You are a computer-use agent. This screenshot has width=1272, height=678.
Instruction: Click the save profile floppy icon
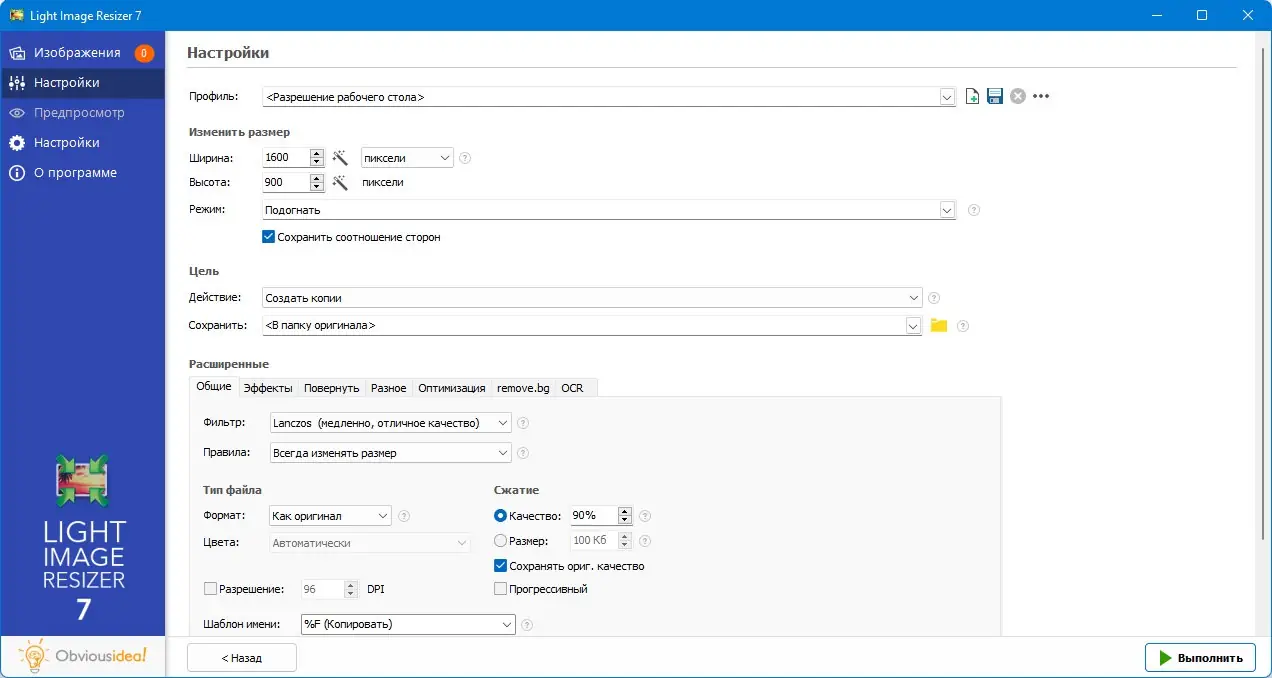point(995,97)
